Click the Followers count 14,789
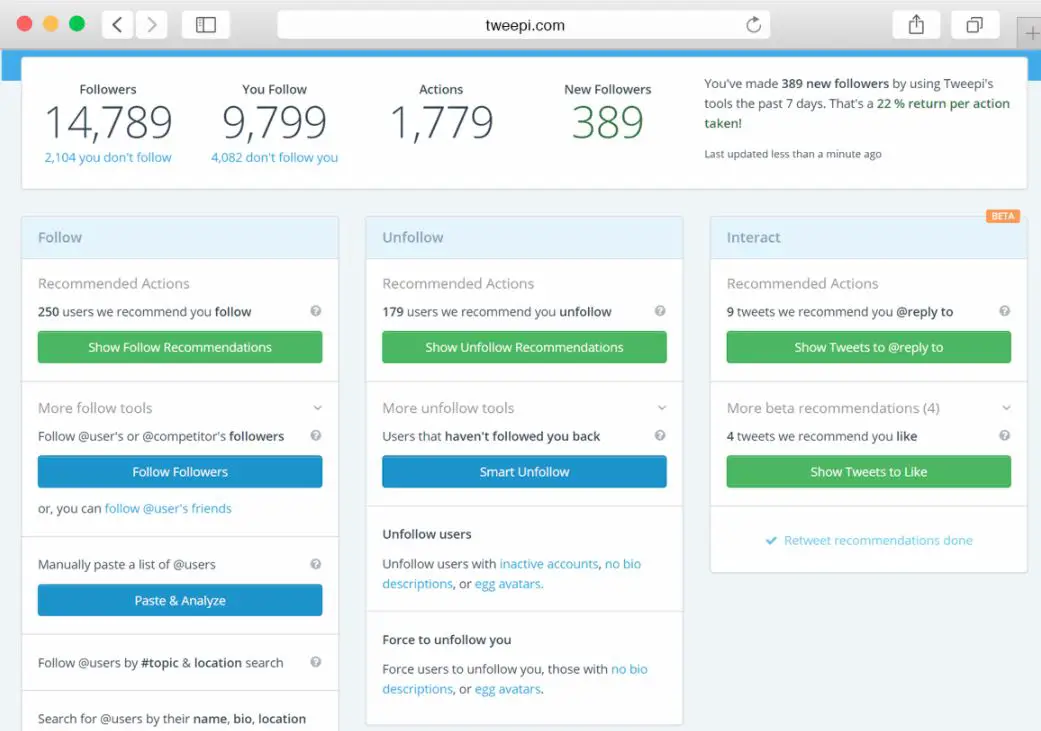Image resolution: width=1041 pixels, height=731 pixels. pyautogui.click(x=108, y=123)
